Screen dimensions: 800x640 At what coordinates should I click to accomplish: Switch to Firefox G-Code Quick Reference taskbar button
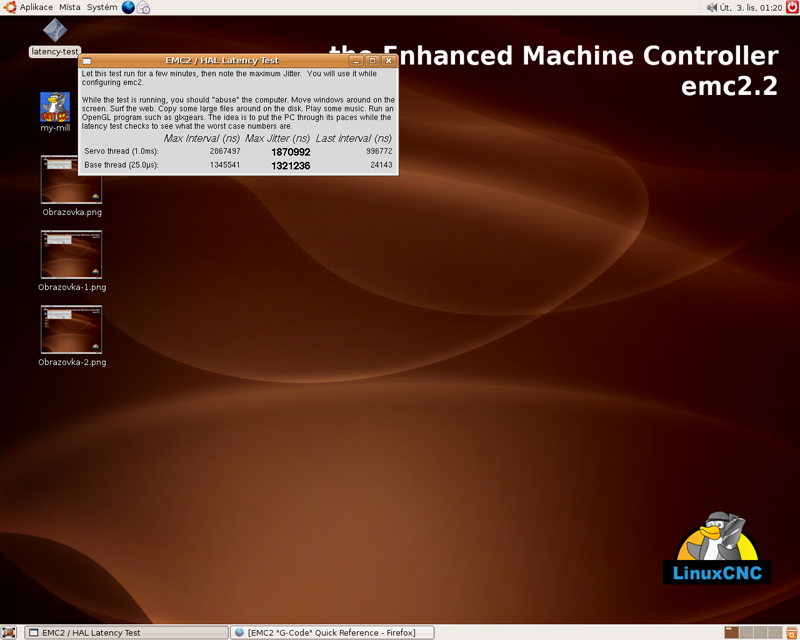tap(332, 632)
